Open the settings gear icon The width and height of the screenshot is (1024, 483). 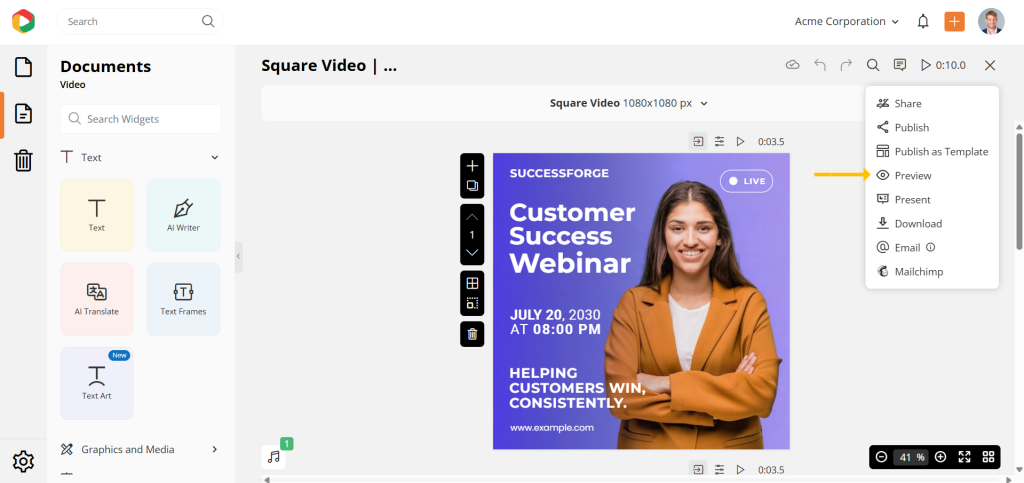23,461
